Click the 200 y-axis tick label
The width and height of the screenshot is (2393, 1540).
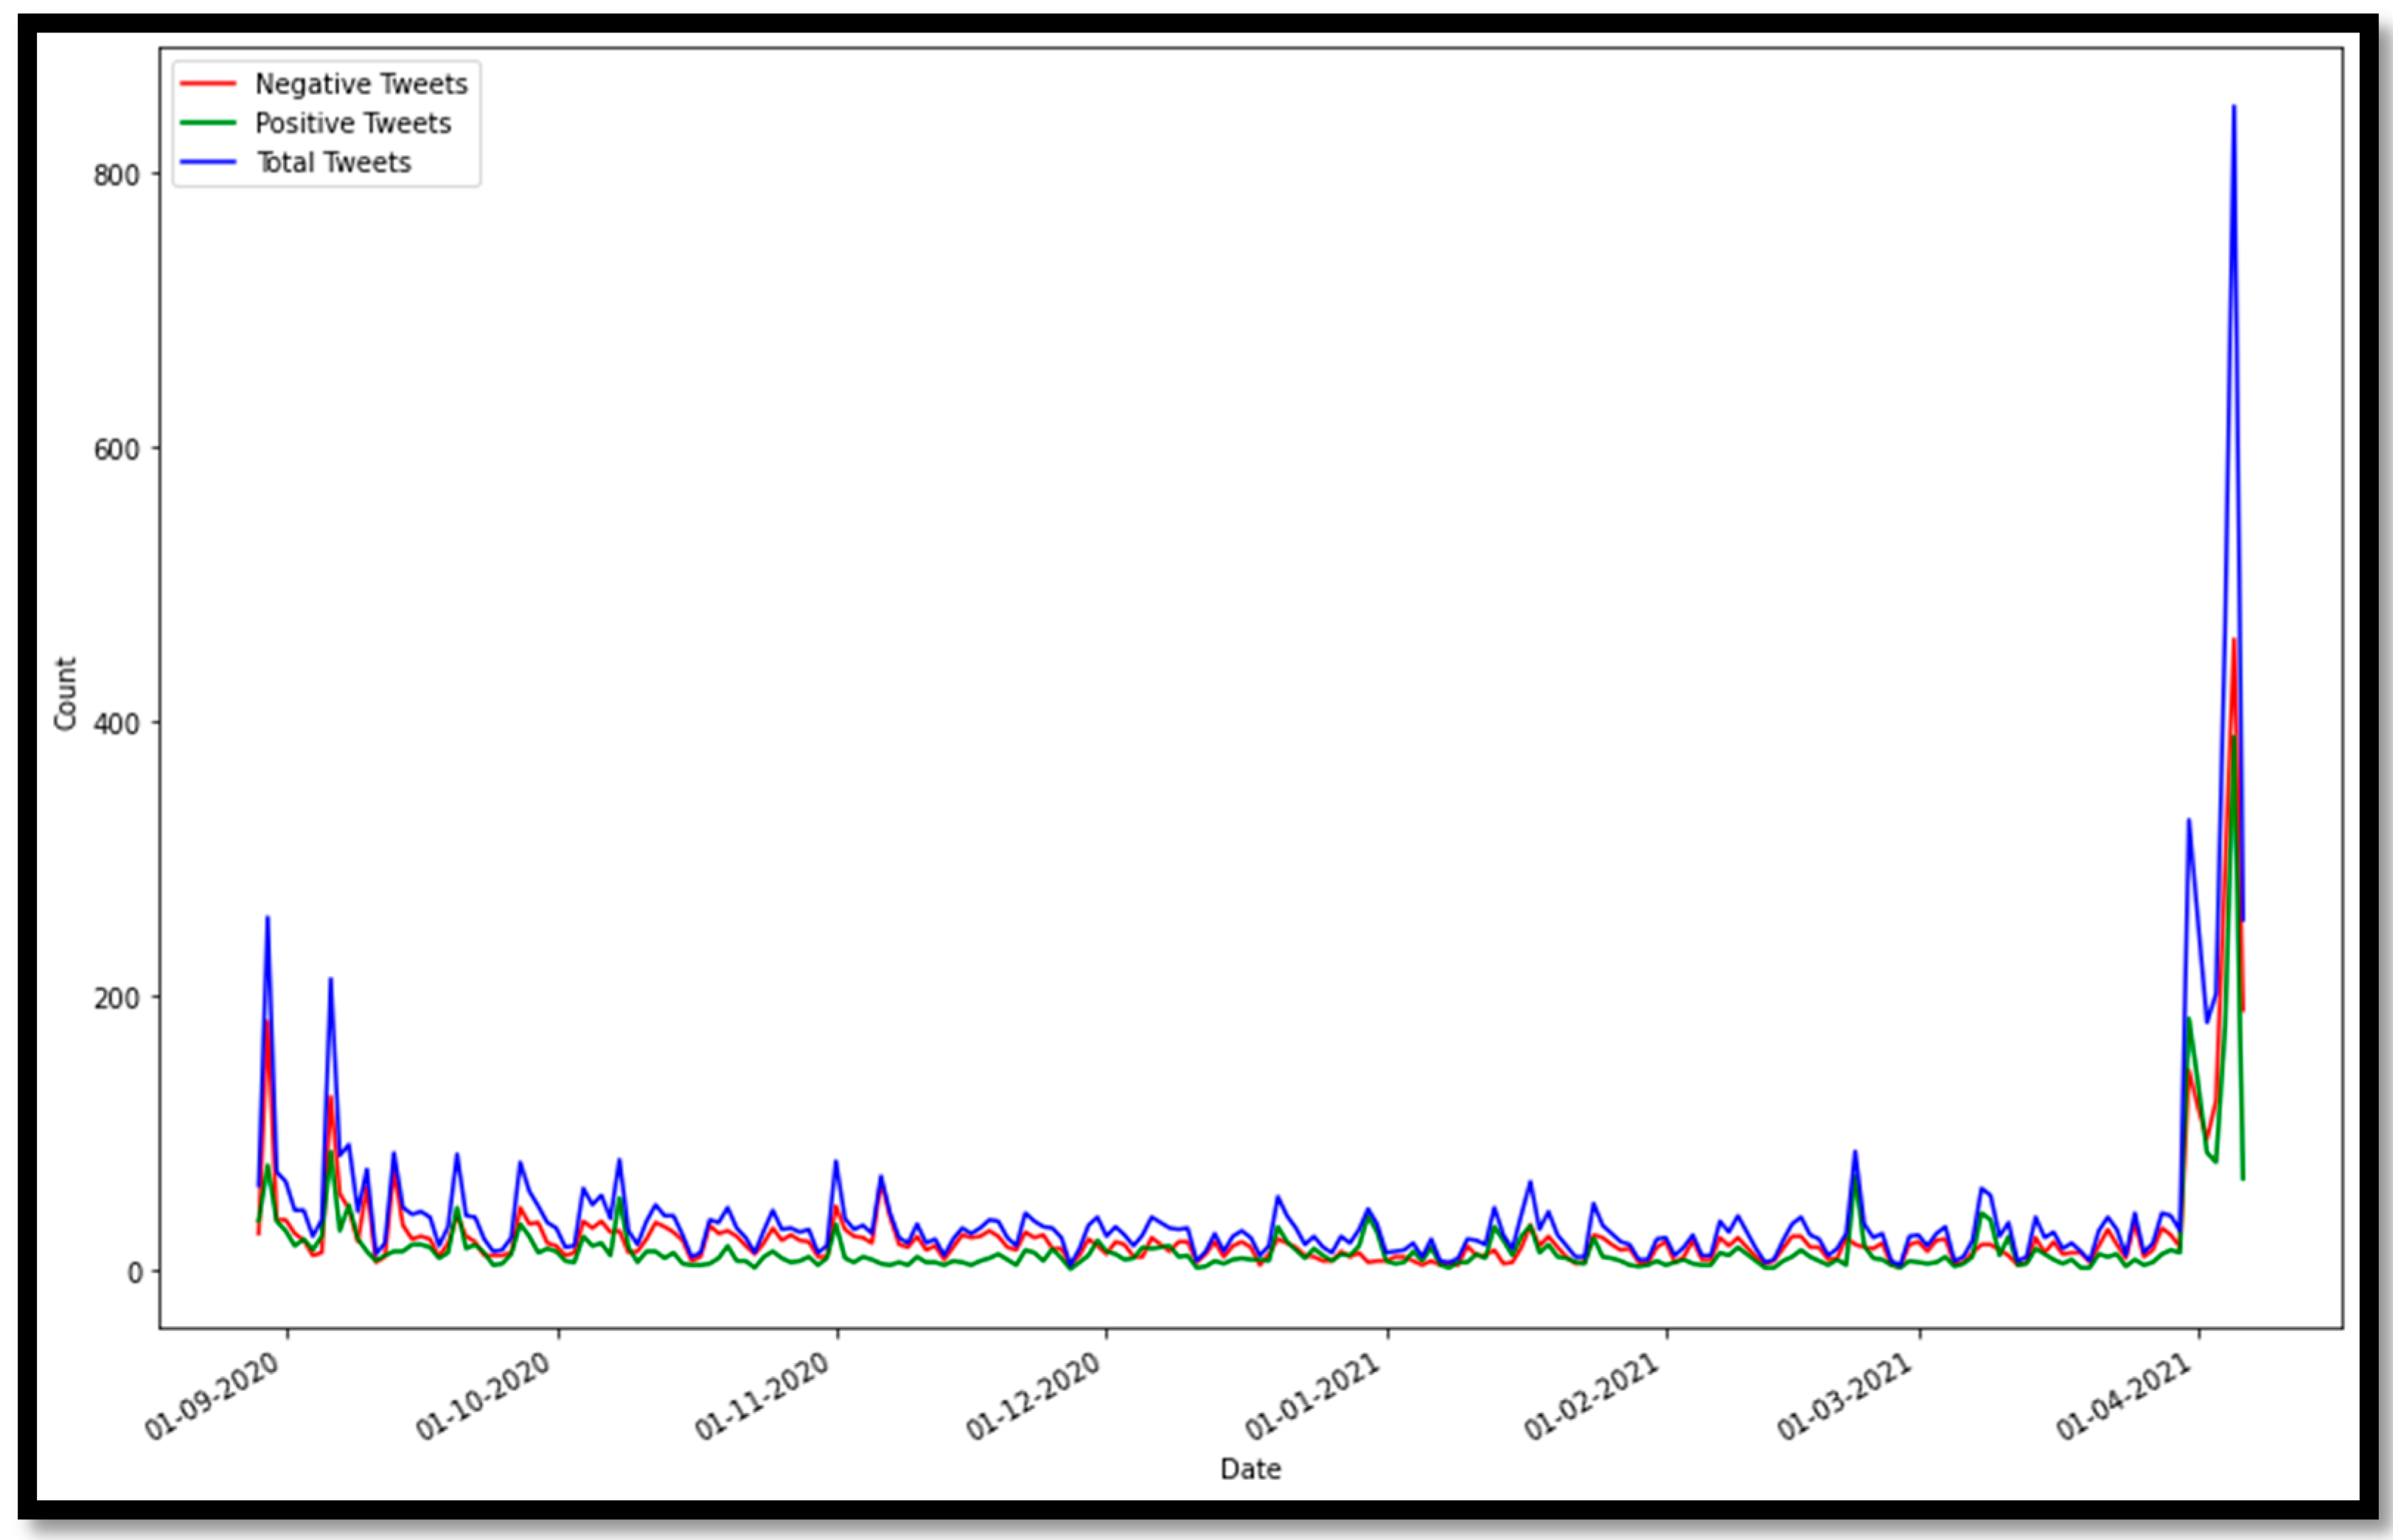116,998
